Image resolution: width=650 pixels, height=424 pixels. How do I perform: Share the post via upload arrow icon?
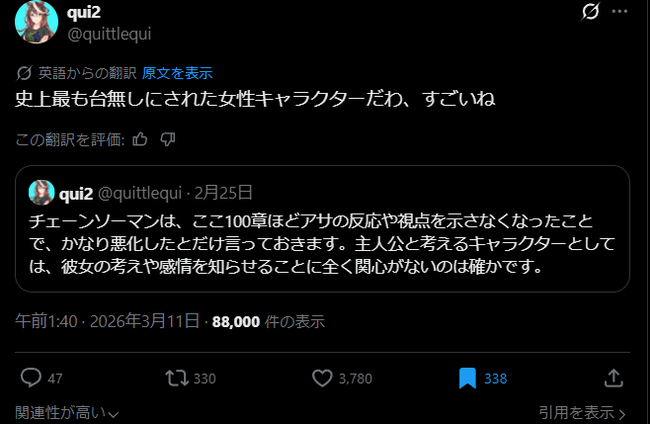pyautogui.click(x=614, y=378)
